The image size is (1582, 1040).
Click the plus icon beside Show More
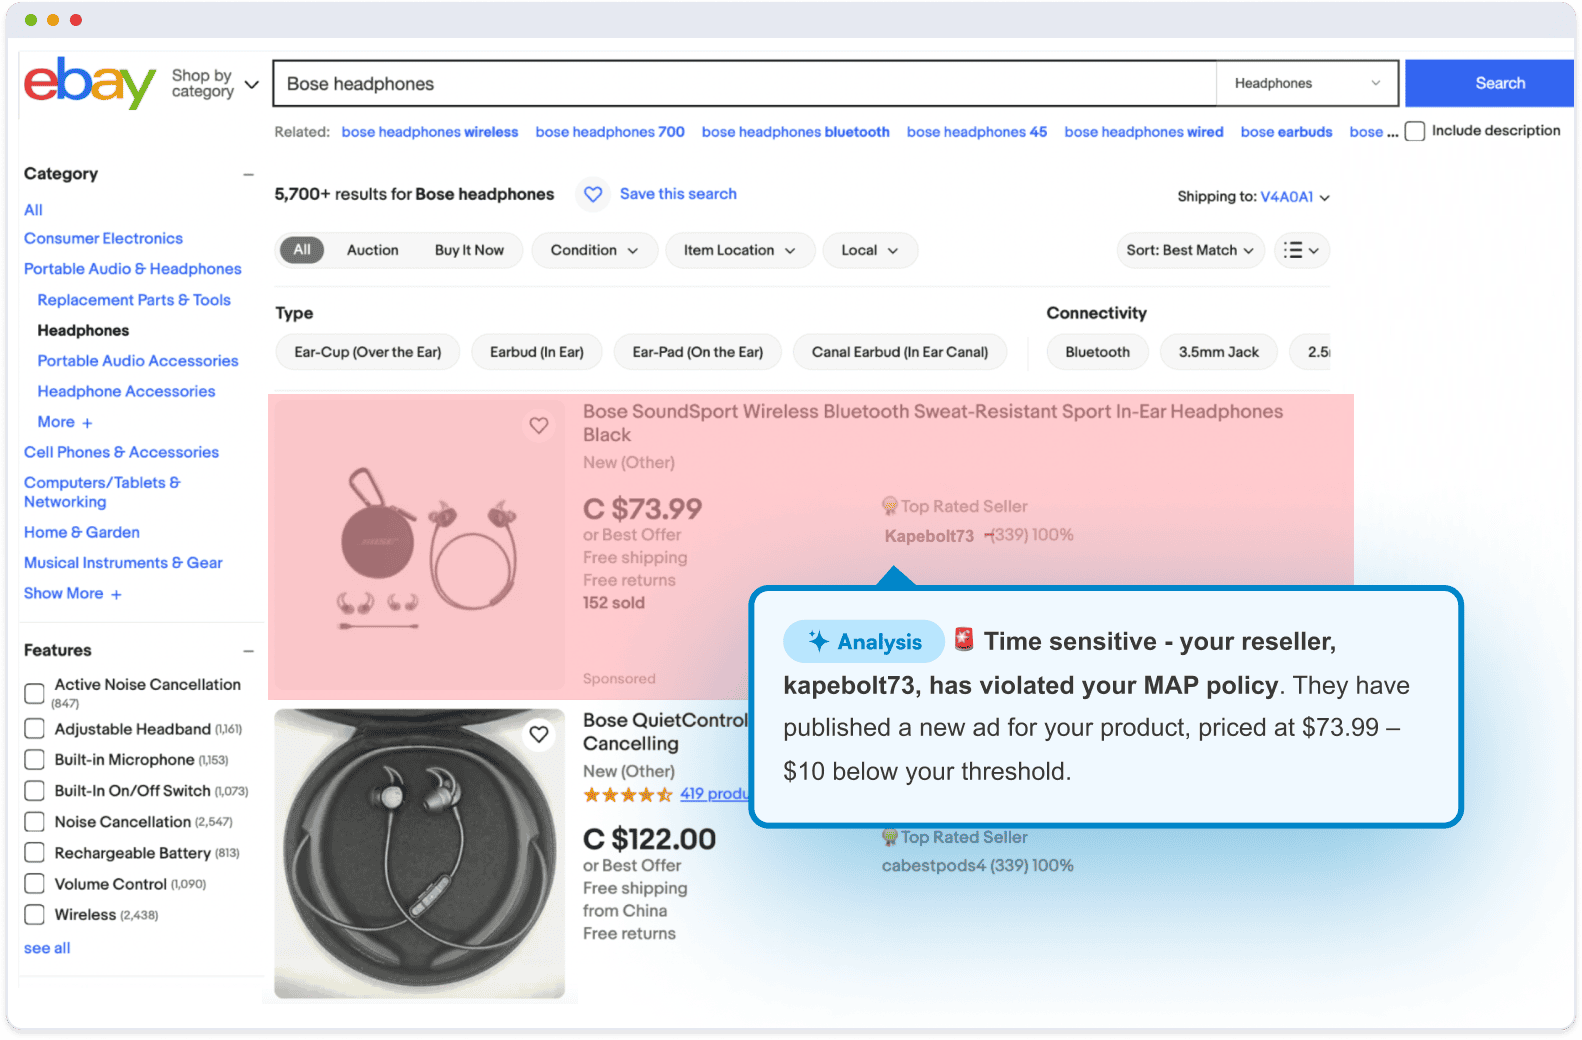pyautogui.click(x=116, y=595)
